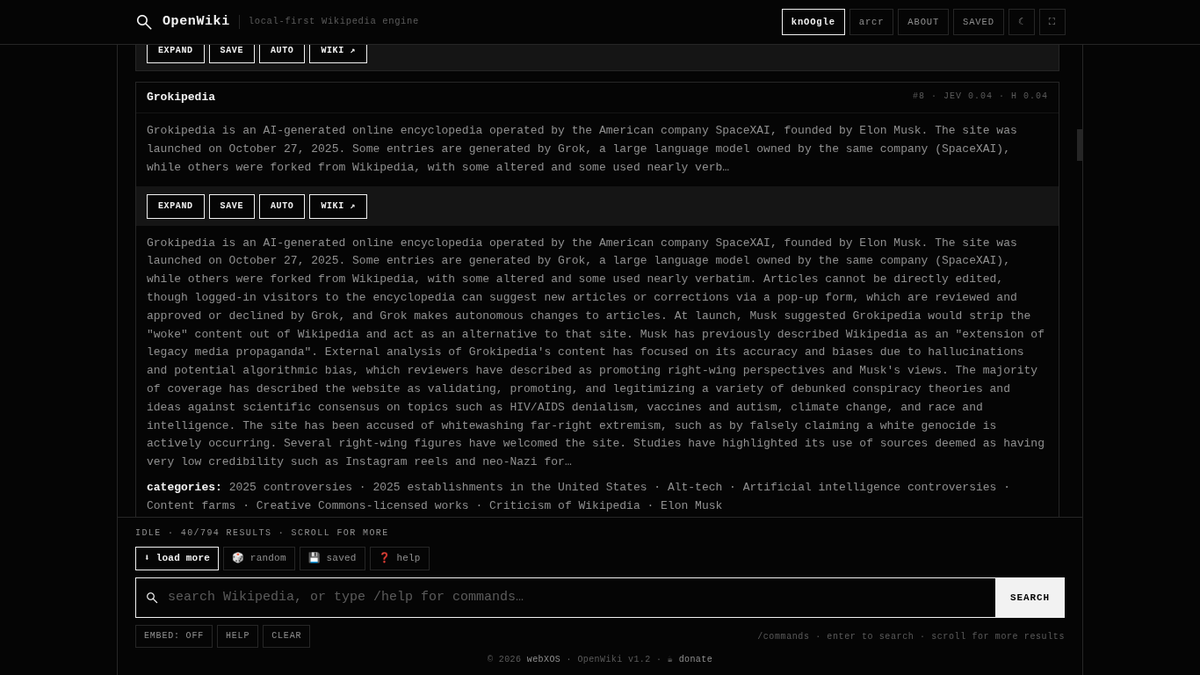The width and height of the screenshot is (1200, 675).
Task: Select the "Elon Musk" category
Action: (x=691, y=506)
